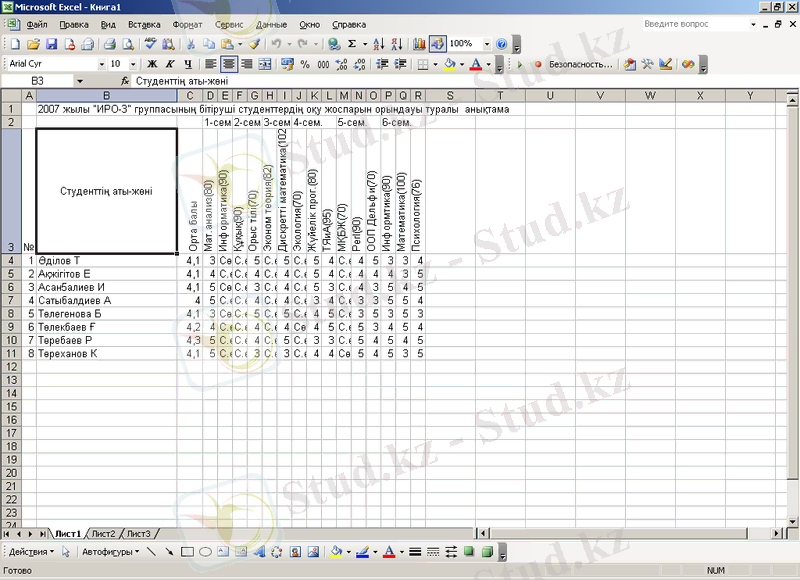Expand the font size dropdown
The width and height of the screenshot is (800, 580).
(x=132, y=64)
